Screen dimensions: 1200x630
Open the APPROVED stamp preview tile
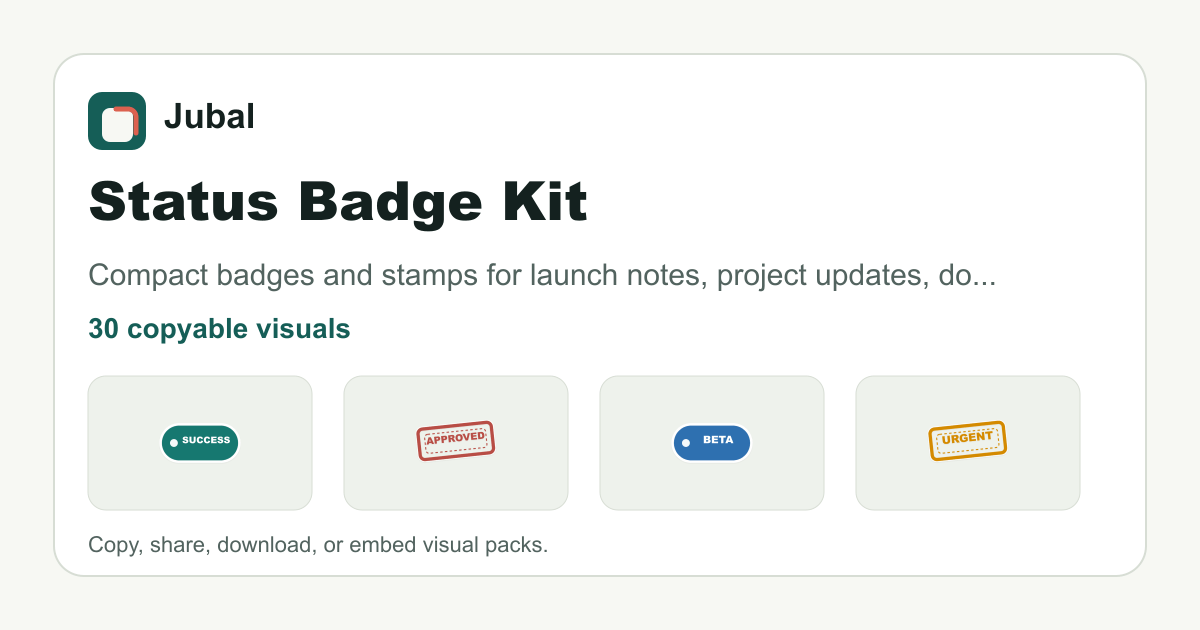coord(456,443)
